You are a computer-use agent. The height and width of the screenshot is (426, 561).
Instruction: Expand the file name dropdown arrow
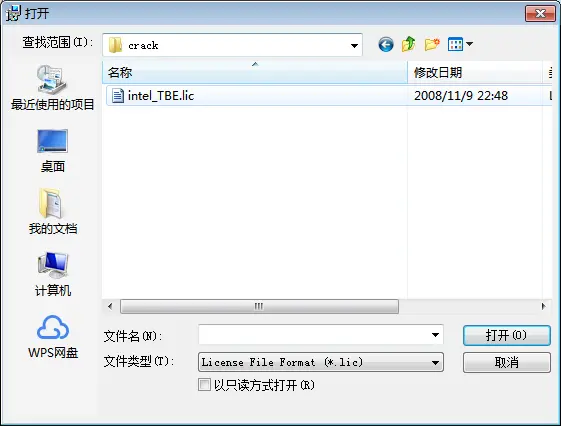[435, 335]
